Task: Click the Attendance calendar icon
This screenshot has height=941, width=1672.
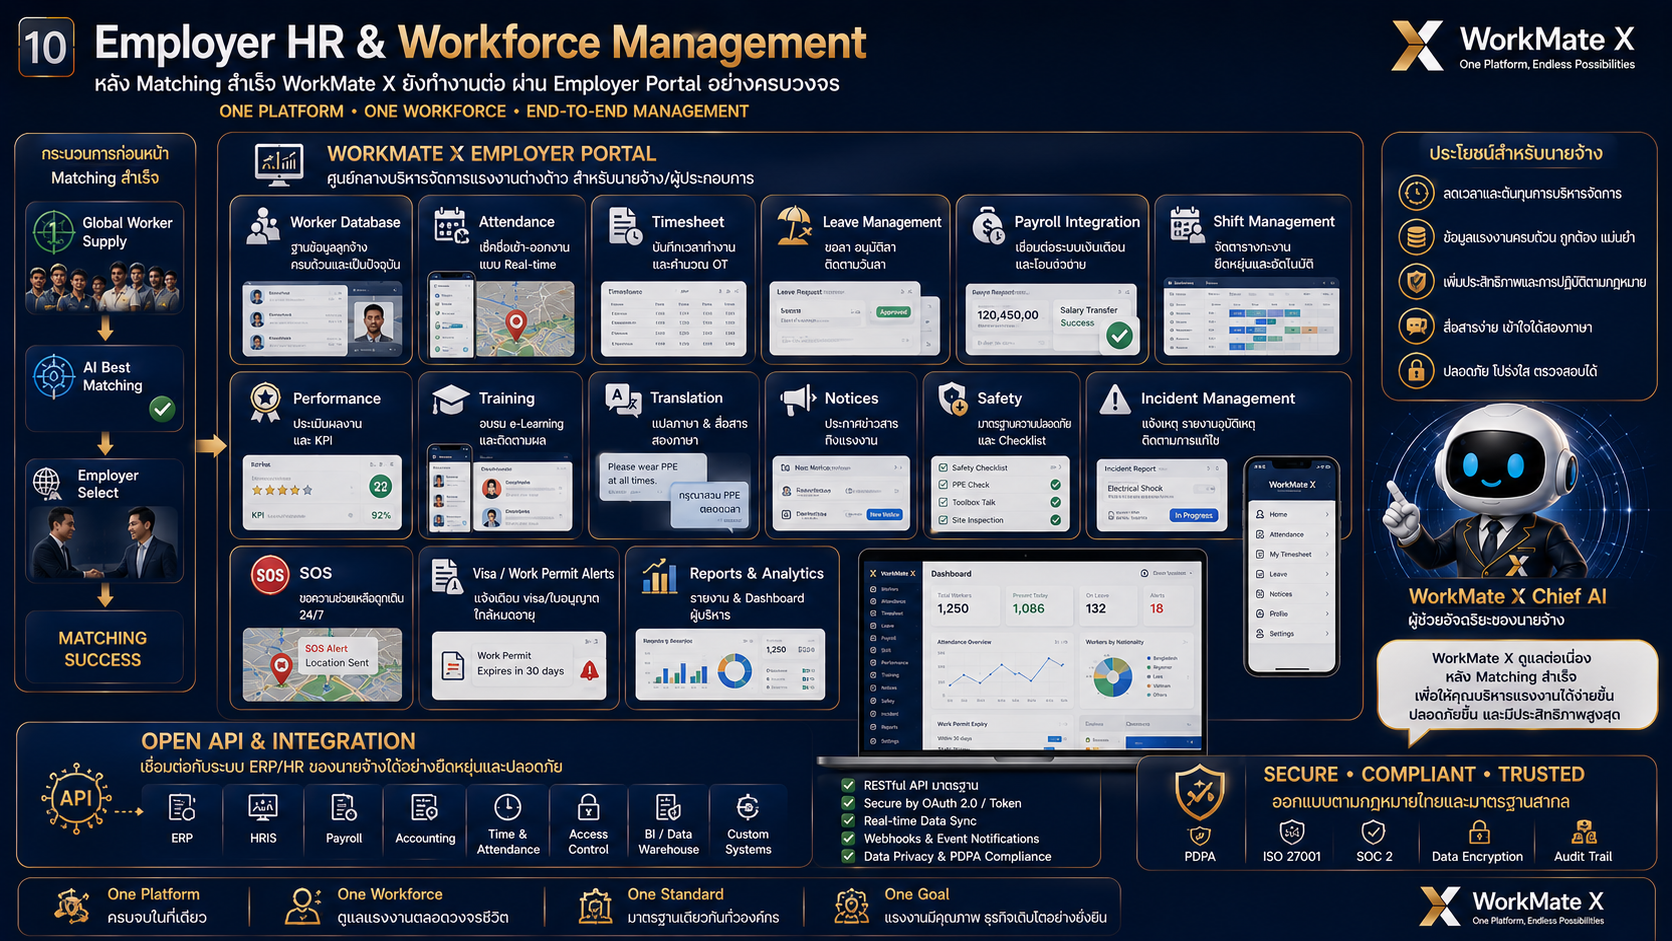Action: point(451,226)
